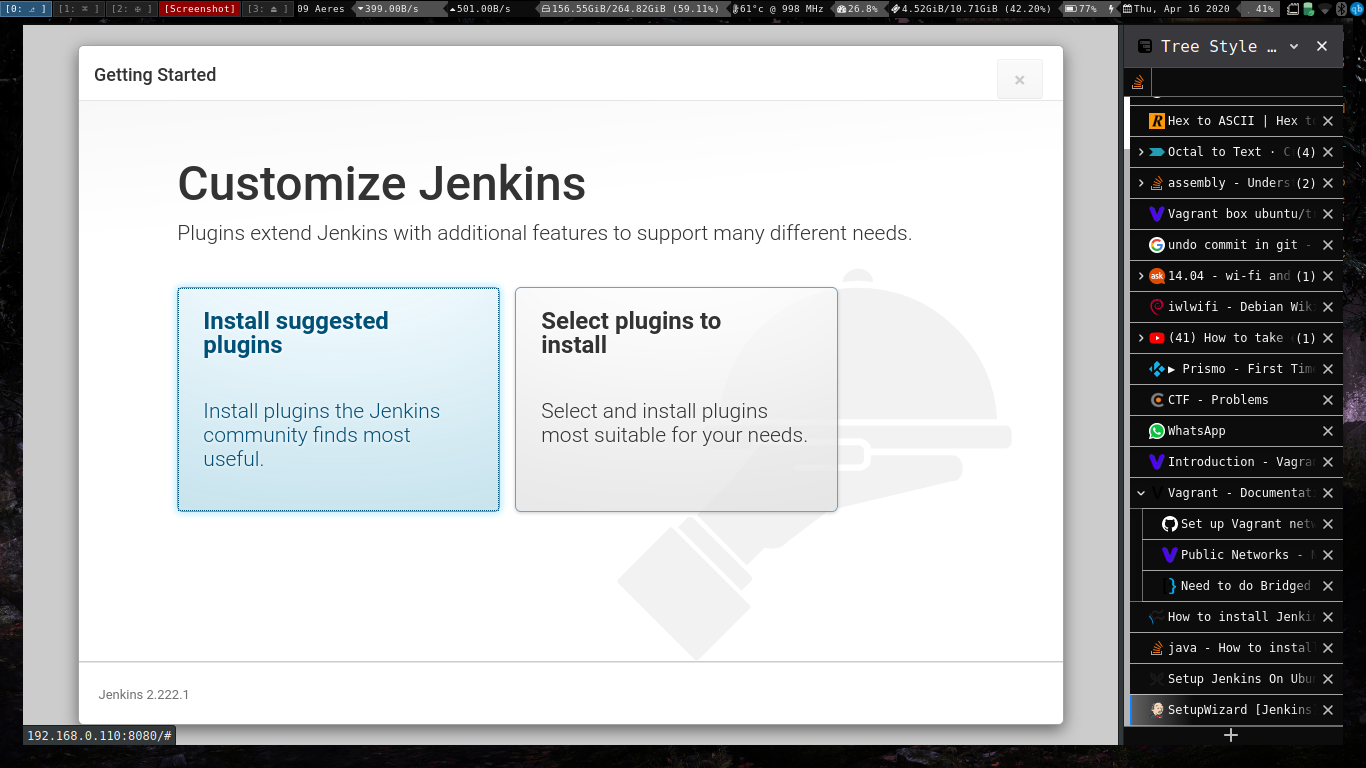Viewport: 1366px width, 768px height.
Task: Click the Need to do Bridged favicon
Action: (x=1170, y=586)
